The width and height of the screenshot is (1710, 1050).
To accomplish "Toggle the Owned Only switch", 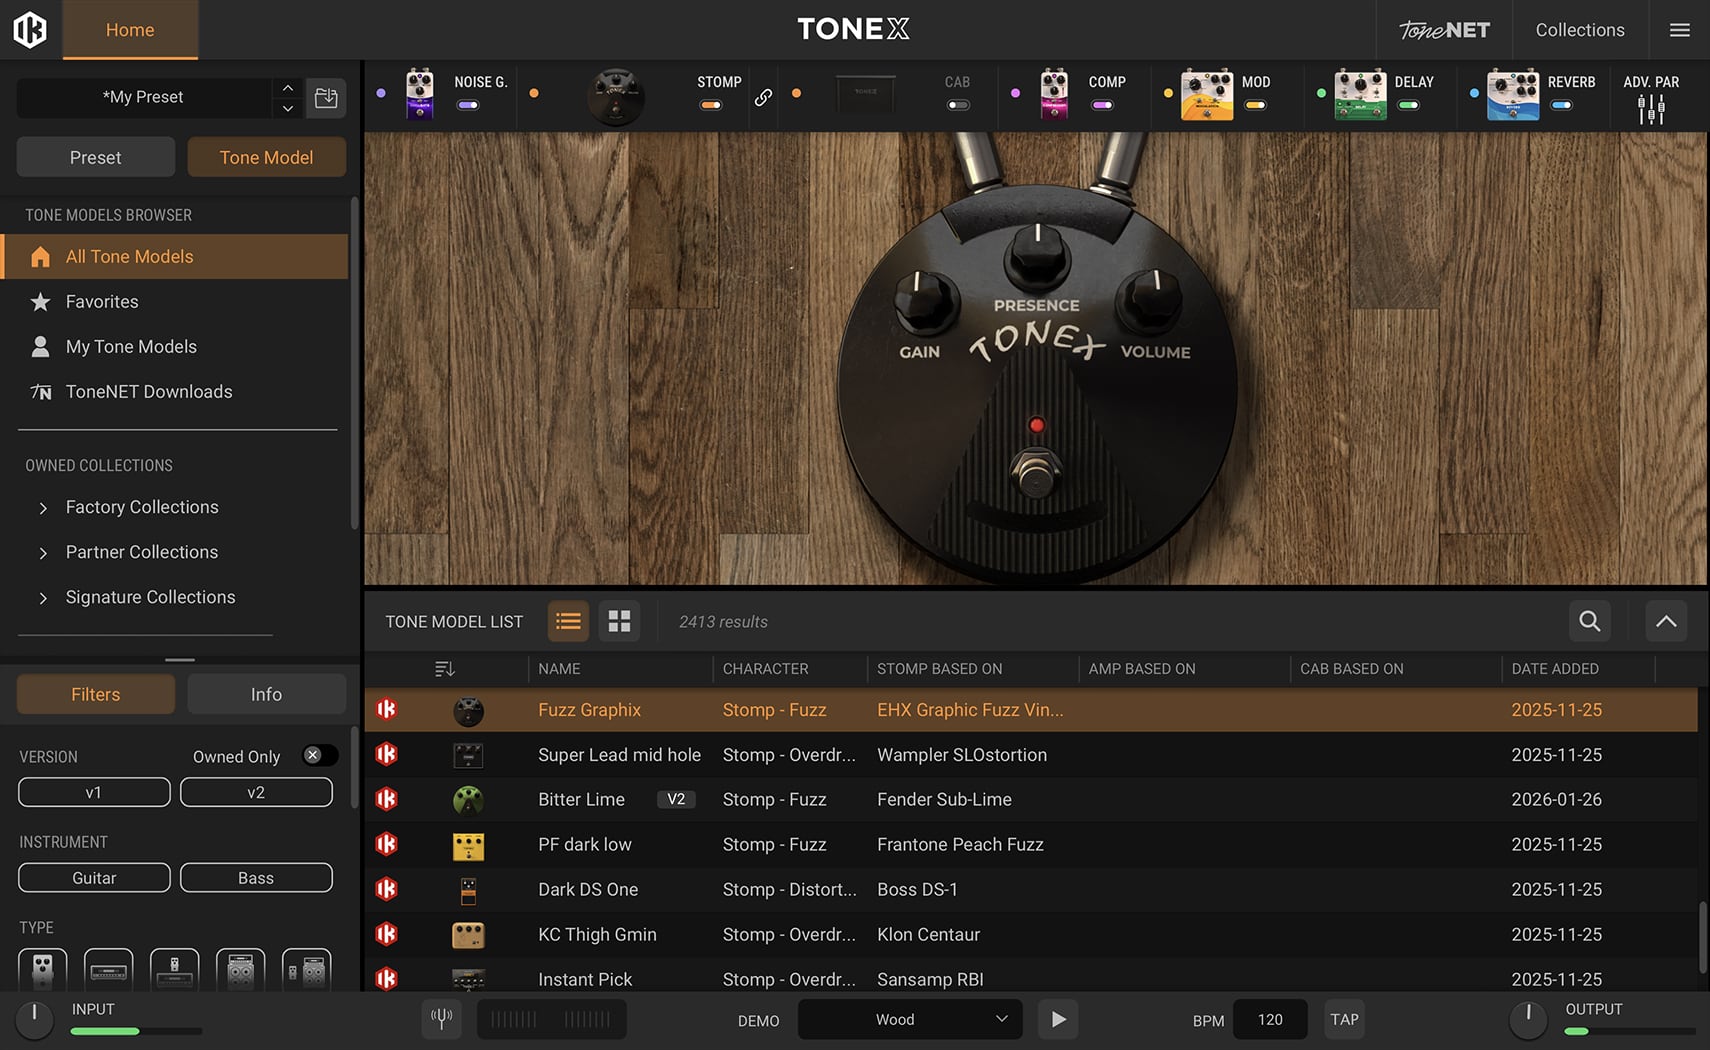I will [319, 756].
